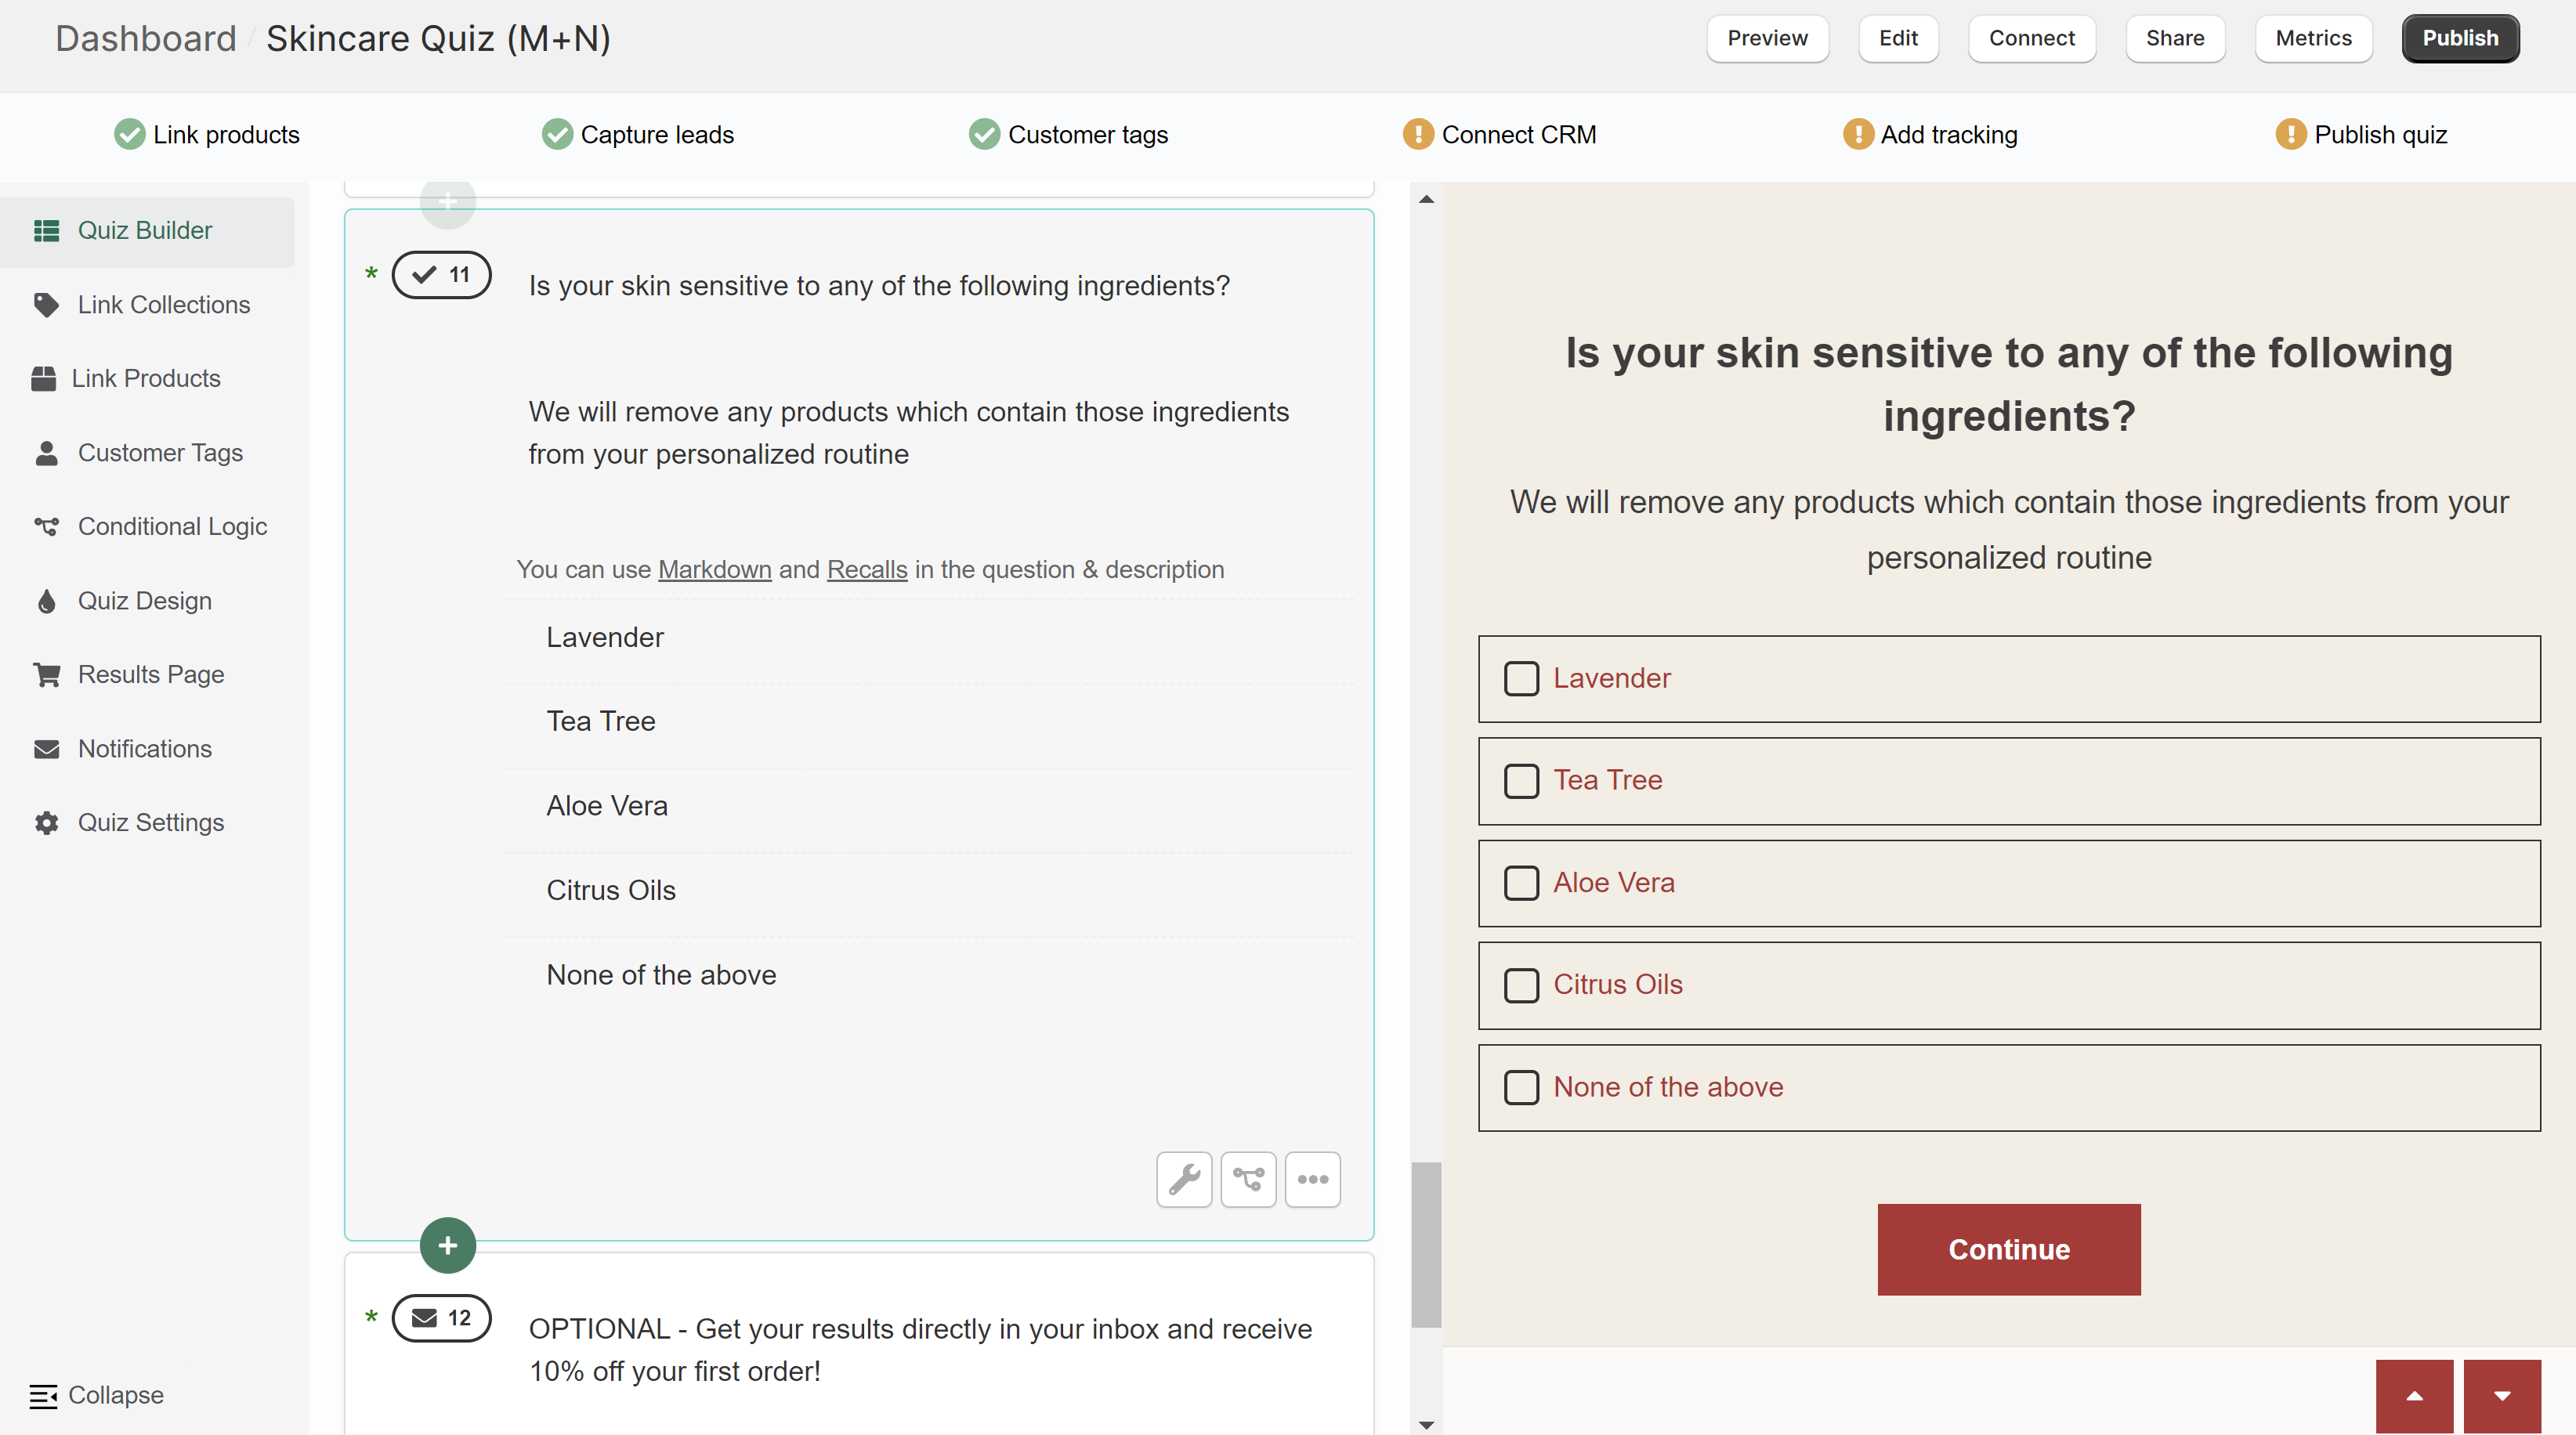The height and width of the screenshot is (1435, 2576).
Task: Click the Customer tags green check icon
Action: 984,134
